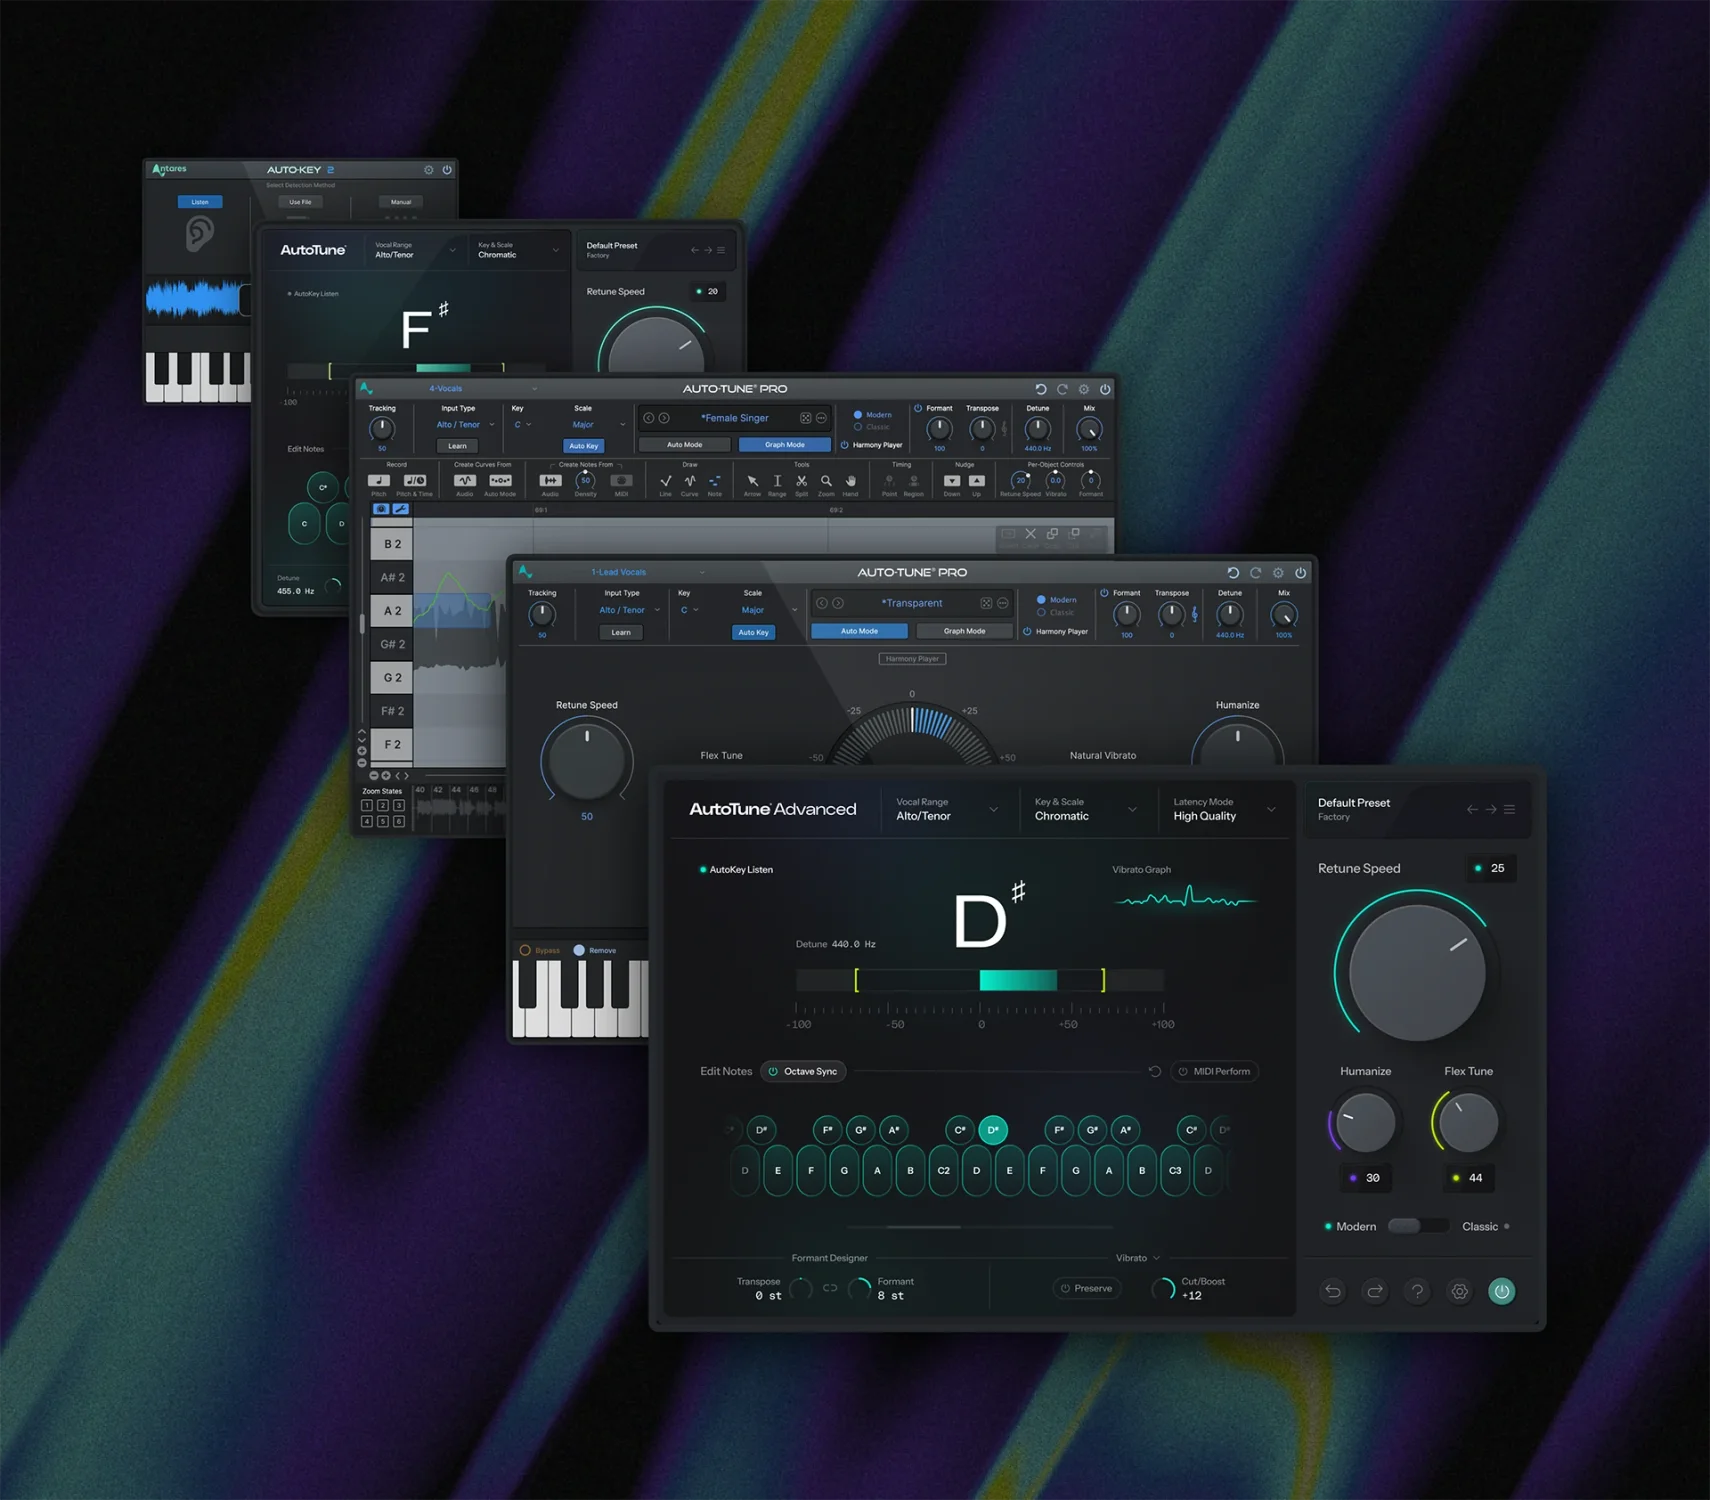Open the 4-Vocals track dropdown
The image size is (1710, 1500).
click(x=482, y=389)
